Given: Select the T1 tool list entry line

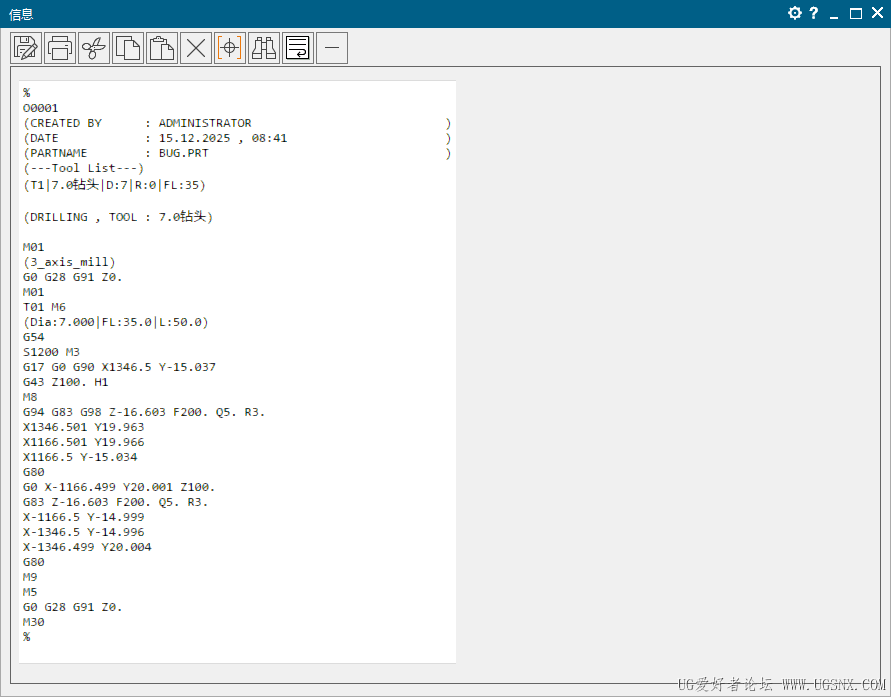Looking at the screenshot, I should coord(114,185).
